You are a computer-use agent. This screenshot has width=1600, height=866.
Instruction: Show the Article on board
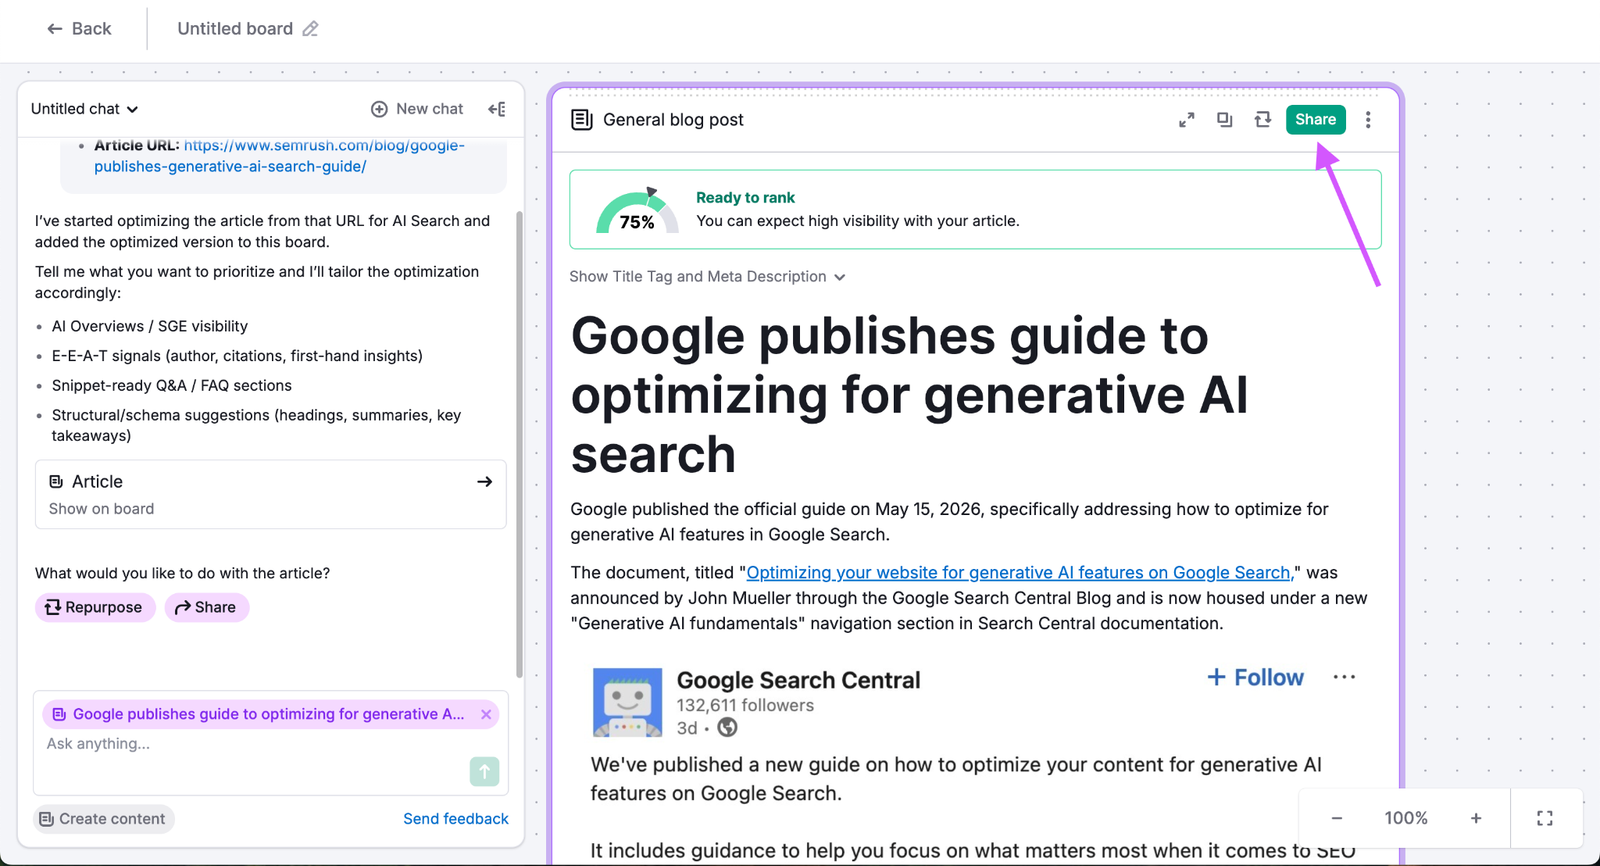(271, 494)
